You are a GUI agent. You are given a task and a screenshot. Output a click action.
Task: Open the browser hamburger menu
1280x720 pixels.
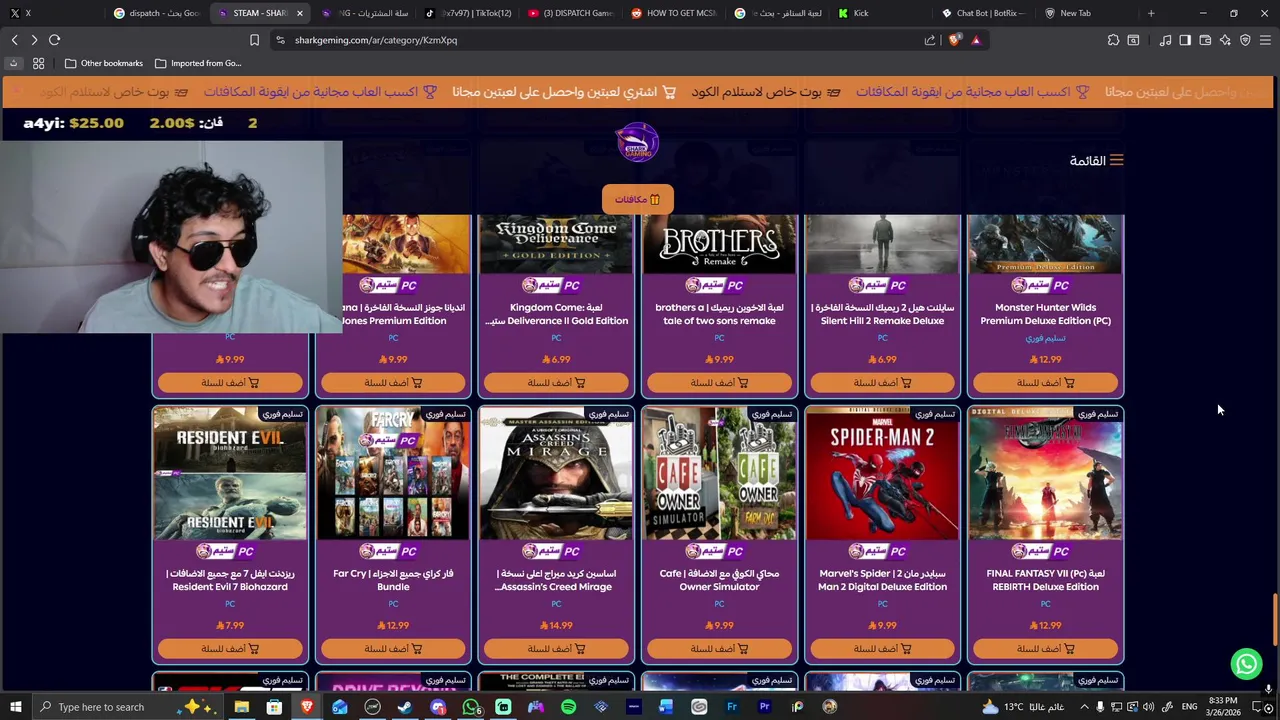(x=1265, y=40)
